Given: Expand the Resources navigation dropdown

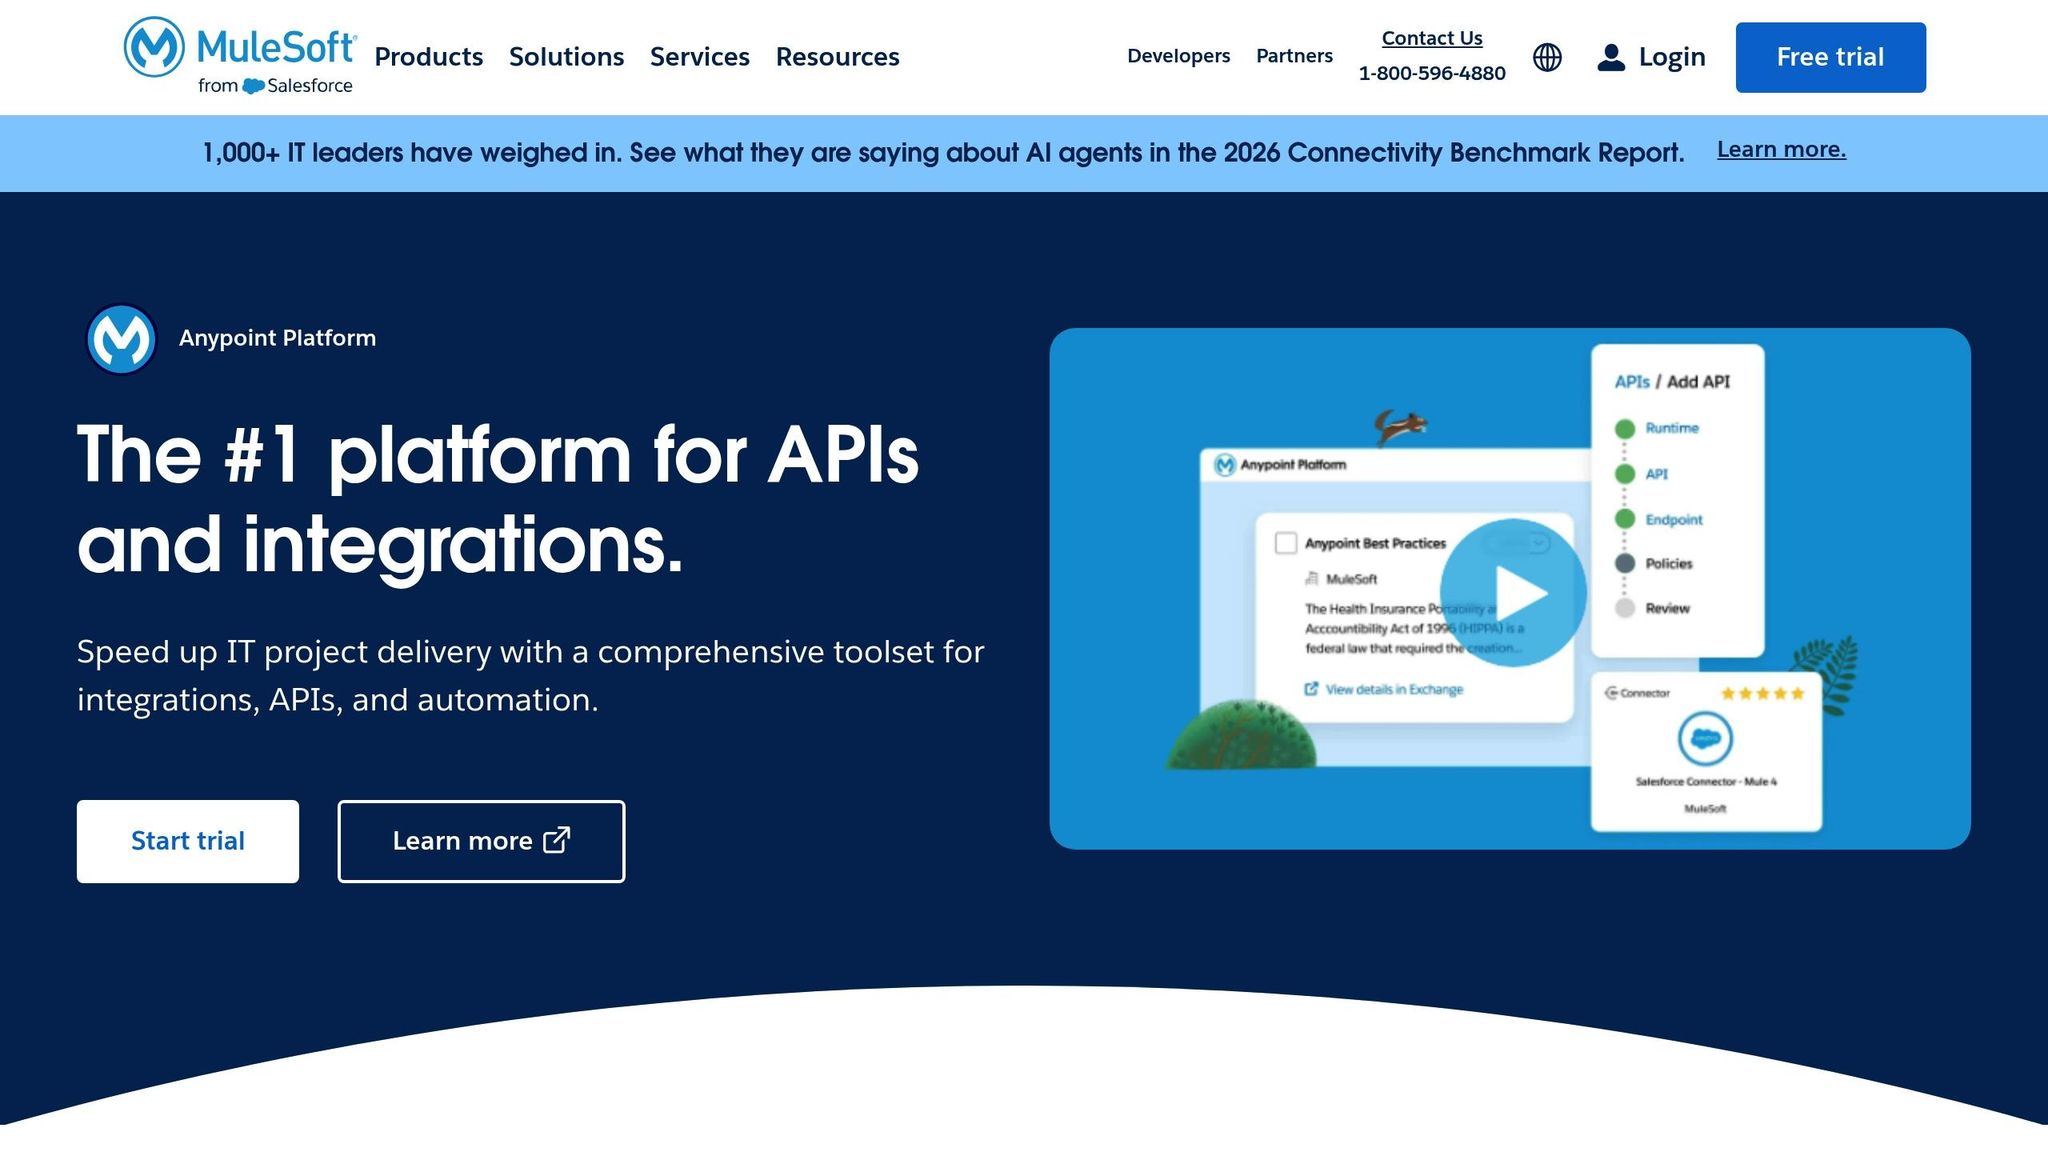Looking at the screenshot, I should click(x=836, y=57).
